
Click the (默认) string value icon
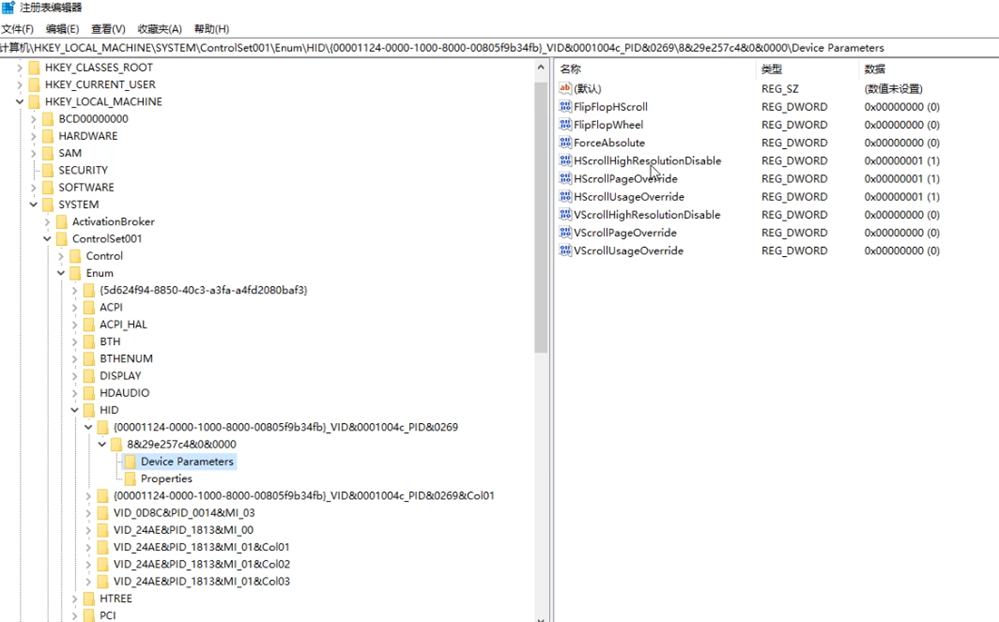click(x=565, y=89)
